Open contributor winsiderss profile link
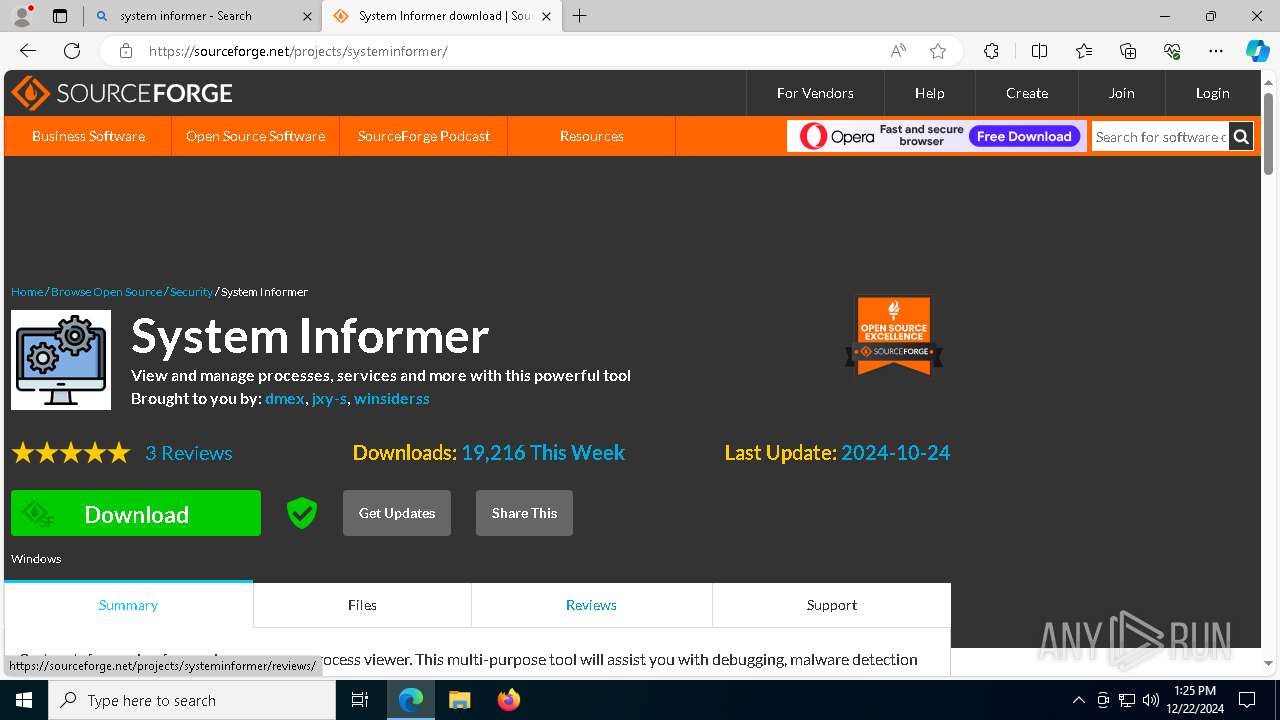Screen dimensions: 1280x720 392,398
